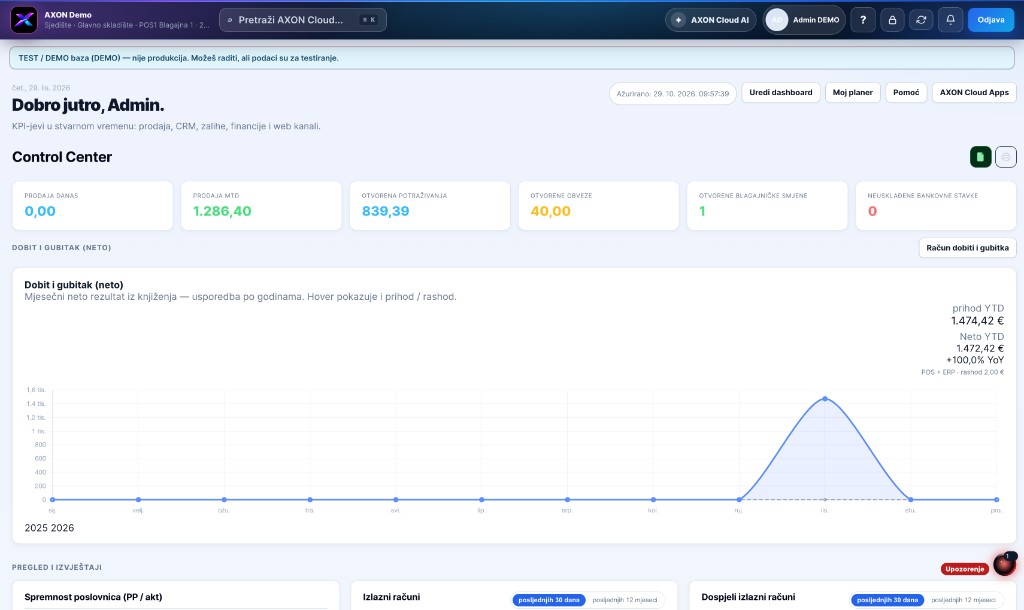The width and height of the screenshot is (1024, 610).
Task: Click the TEST / DEMO baza notice banner
Action: [x=512, y=58]
